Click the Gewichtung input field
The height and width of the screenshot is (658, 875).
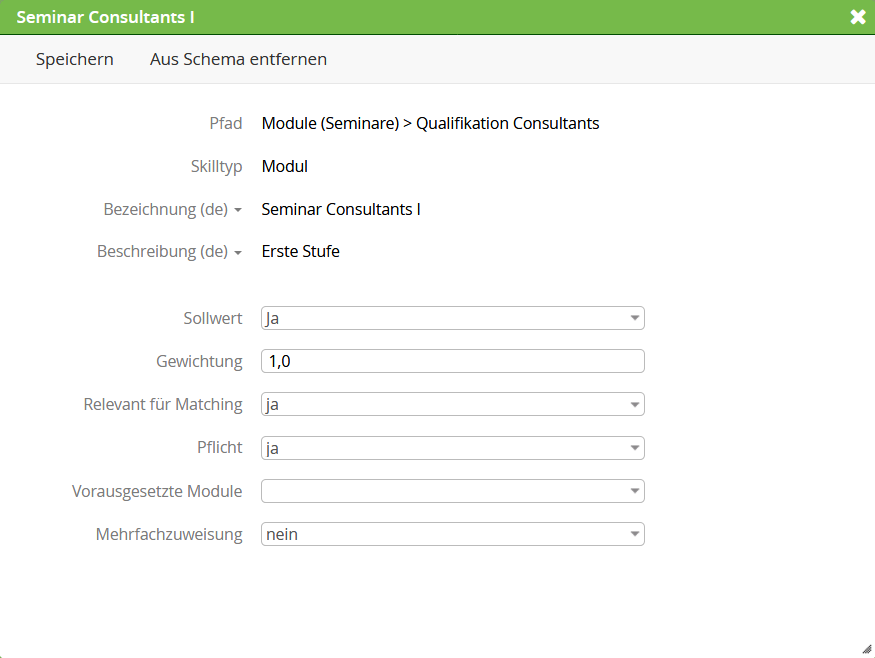pyautogui.click(x=453, y=361)
